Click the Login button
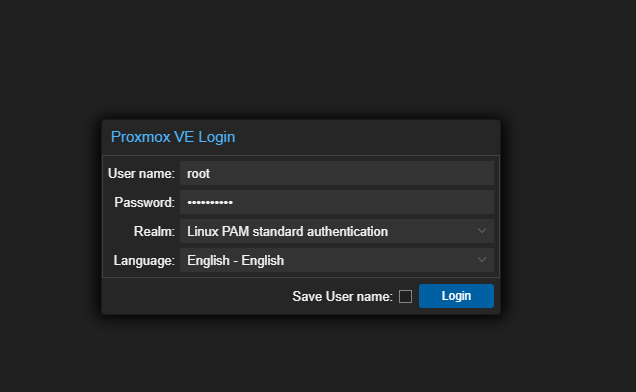636x392 pixels. pos(456,296)
